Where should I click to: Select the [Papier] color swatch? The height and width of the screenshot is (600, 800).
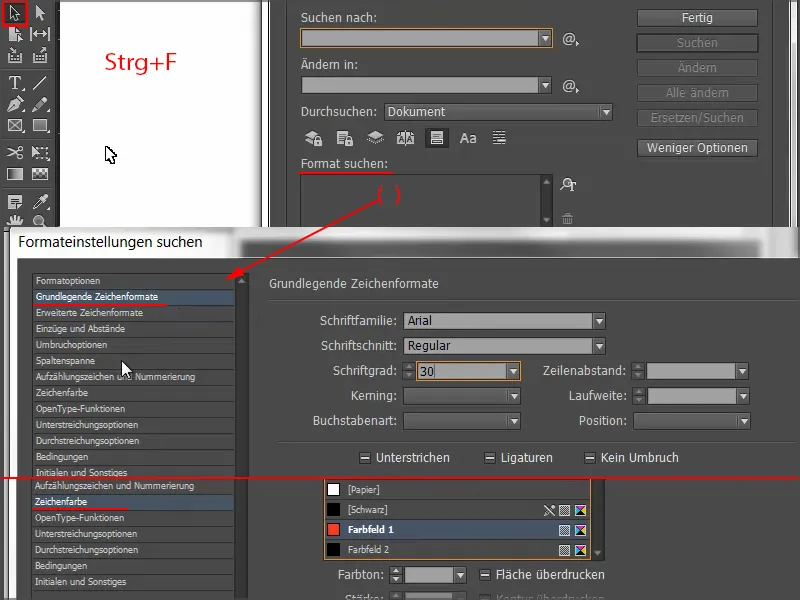[457, 490]
